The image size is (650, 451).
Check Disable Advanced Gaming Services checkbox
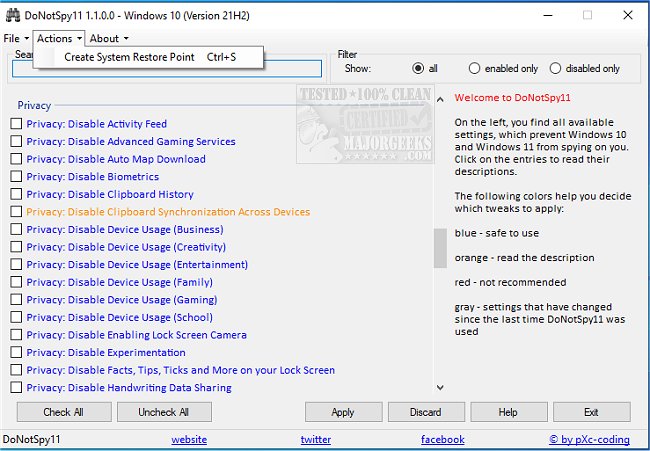click(x=16, y=141)
